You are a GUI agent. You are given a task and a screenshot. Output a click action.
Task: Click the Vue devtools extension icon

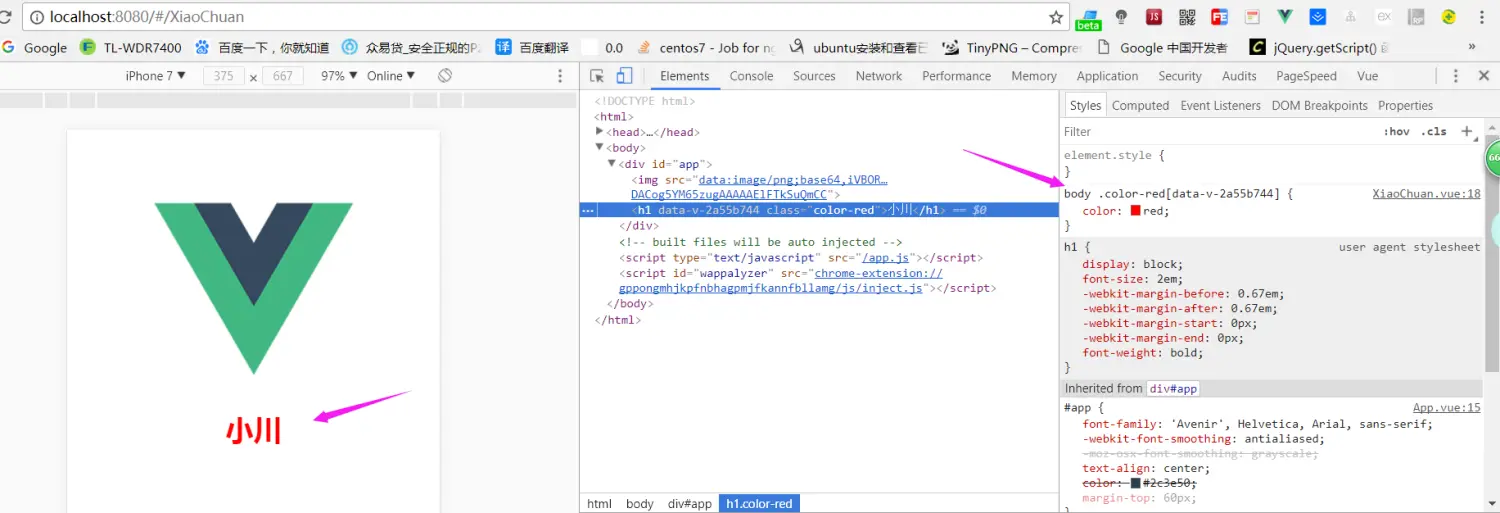[x=1285, y=17]
